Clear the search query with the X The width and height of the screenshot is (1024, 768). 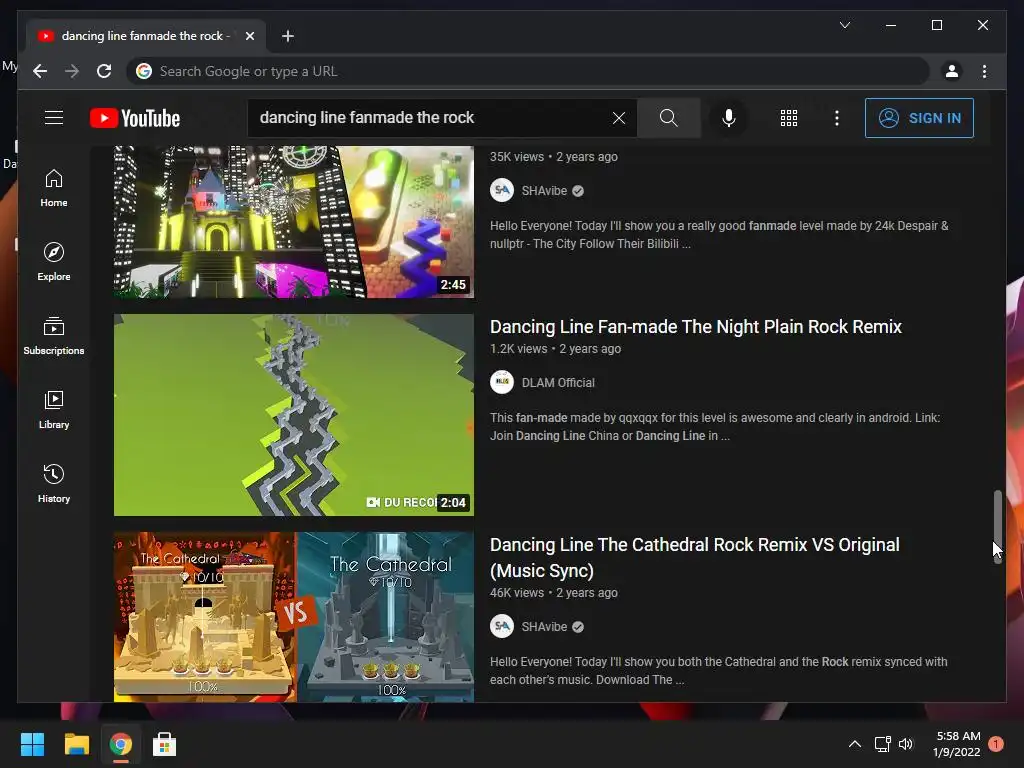coord(618,118)
